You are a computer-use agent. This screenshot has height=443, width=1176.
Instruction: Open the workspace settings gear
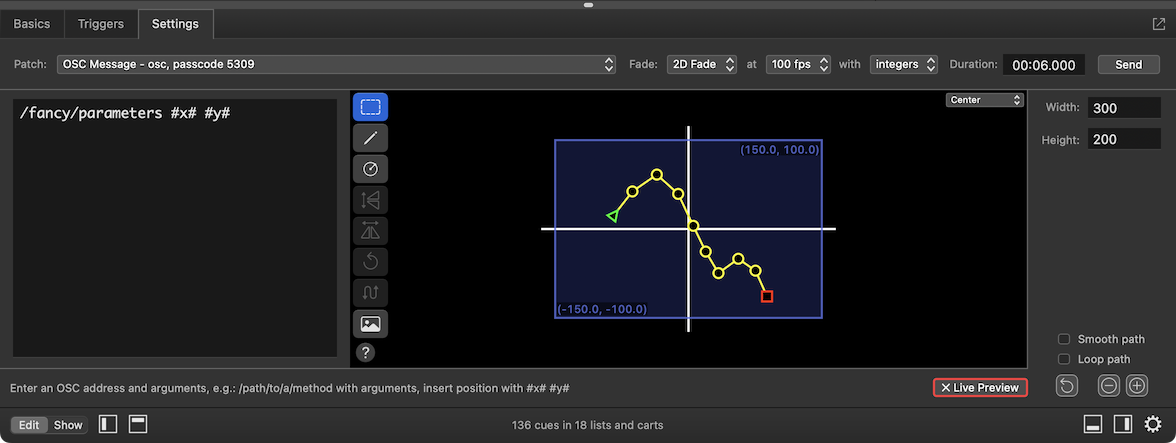(x=1153, y=425)
